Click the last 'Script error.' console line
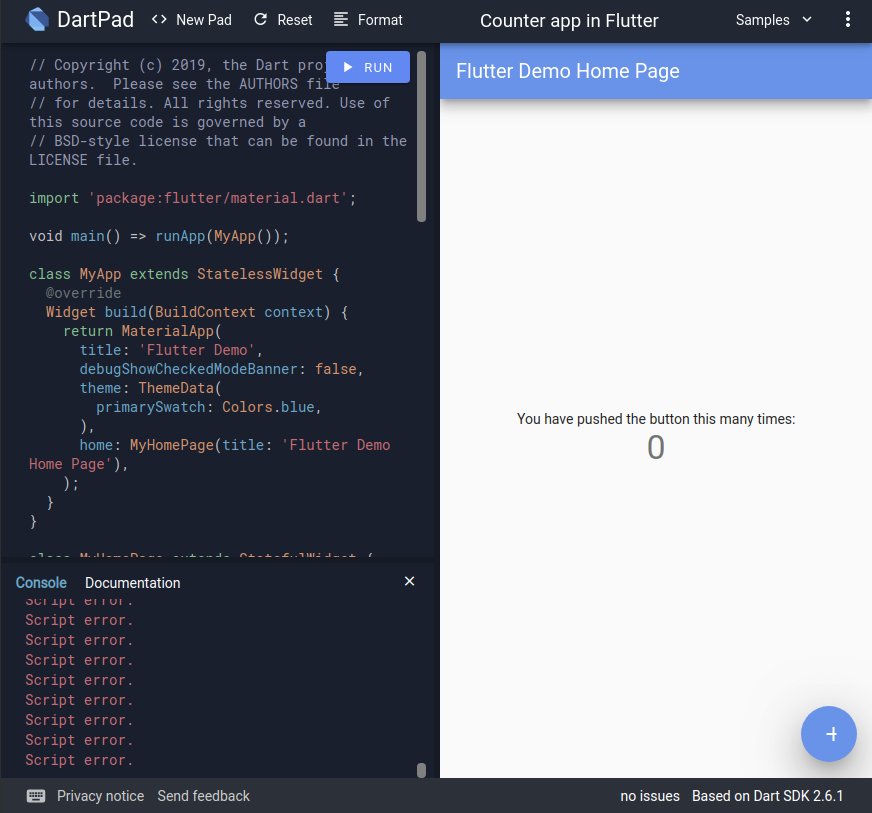The height and width of the screenshot is (813, 872). tap(79, 760)
